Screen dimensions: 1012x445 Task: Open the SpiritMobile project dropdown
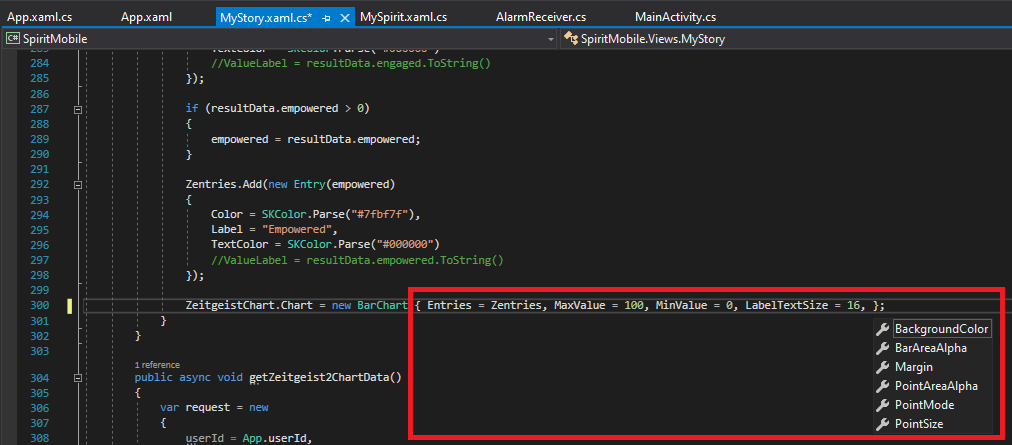coord(279,39)
